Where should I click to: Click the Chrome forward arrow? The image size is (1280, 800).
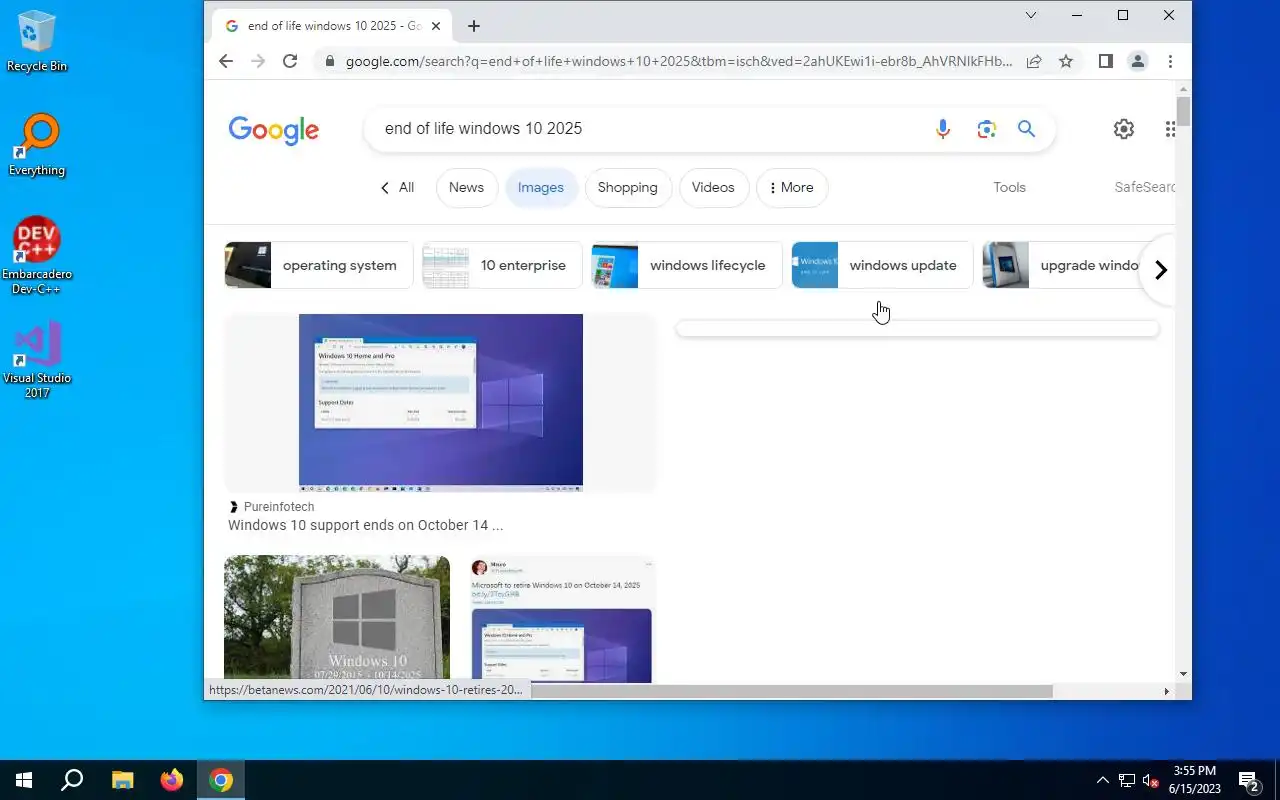pos(258,61)
